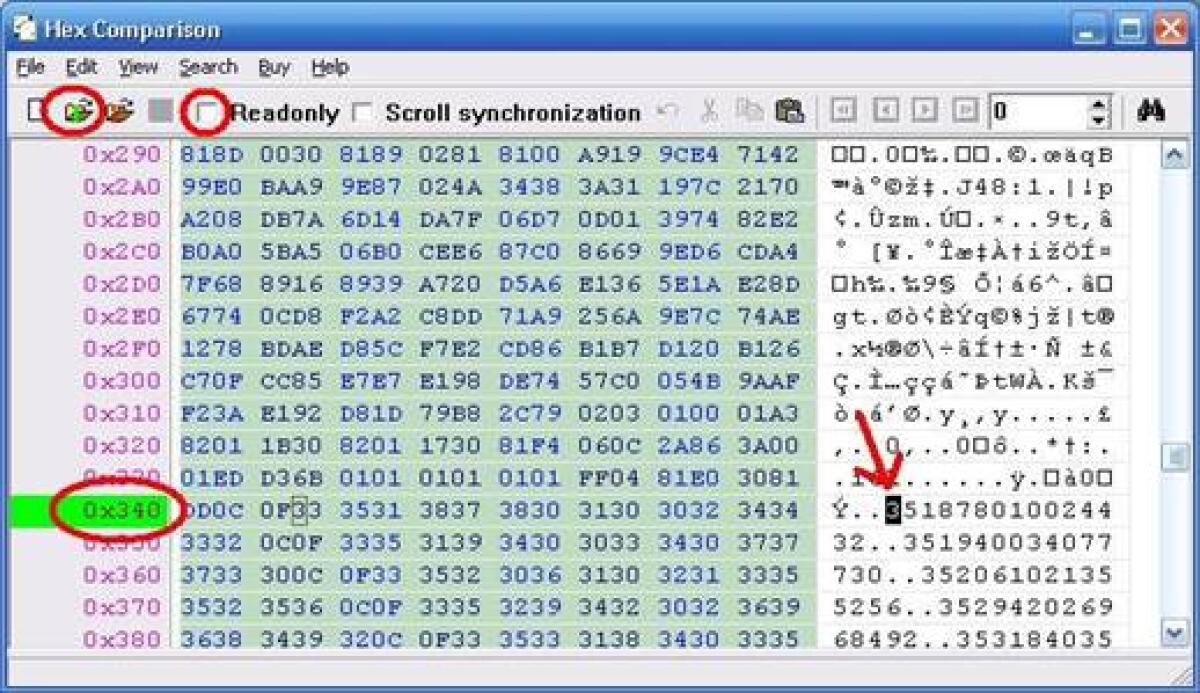Click the next difference button
This screenshot has width=1200, height=693.
click(x=925, y=112)
